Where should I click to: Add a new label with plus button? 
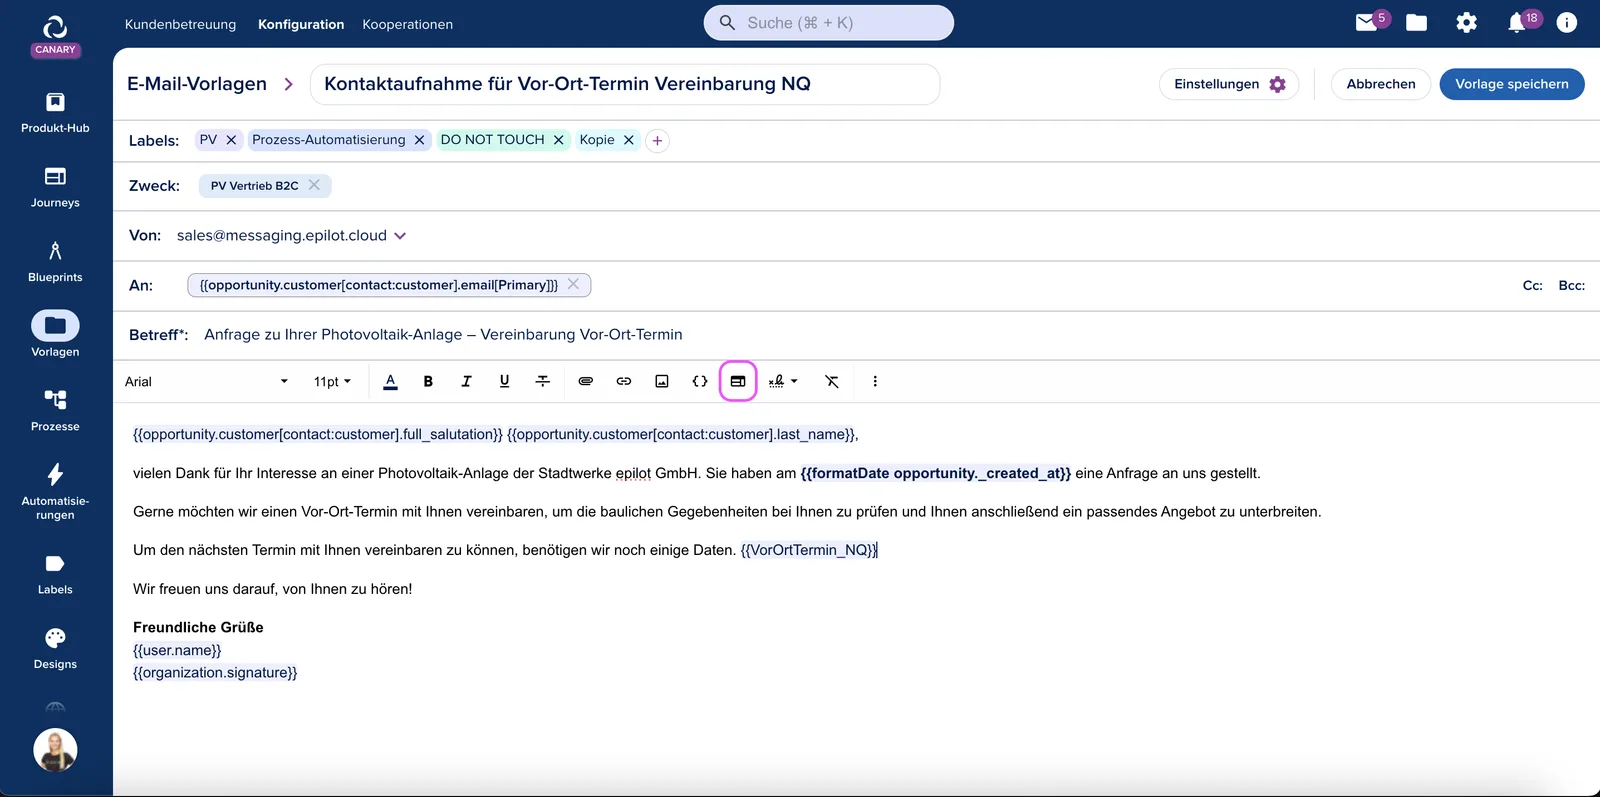657,141
